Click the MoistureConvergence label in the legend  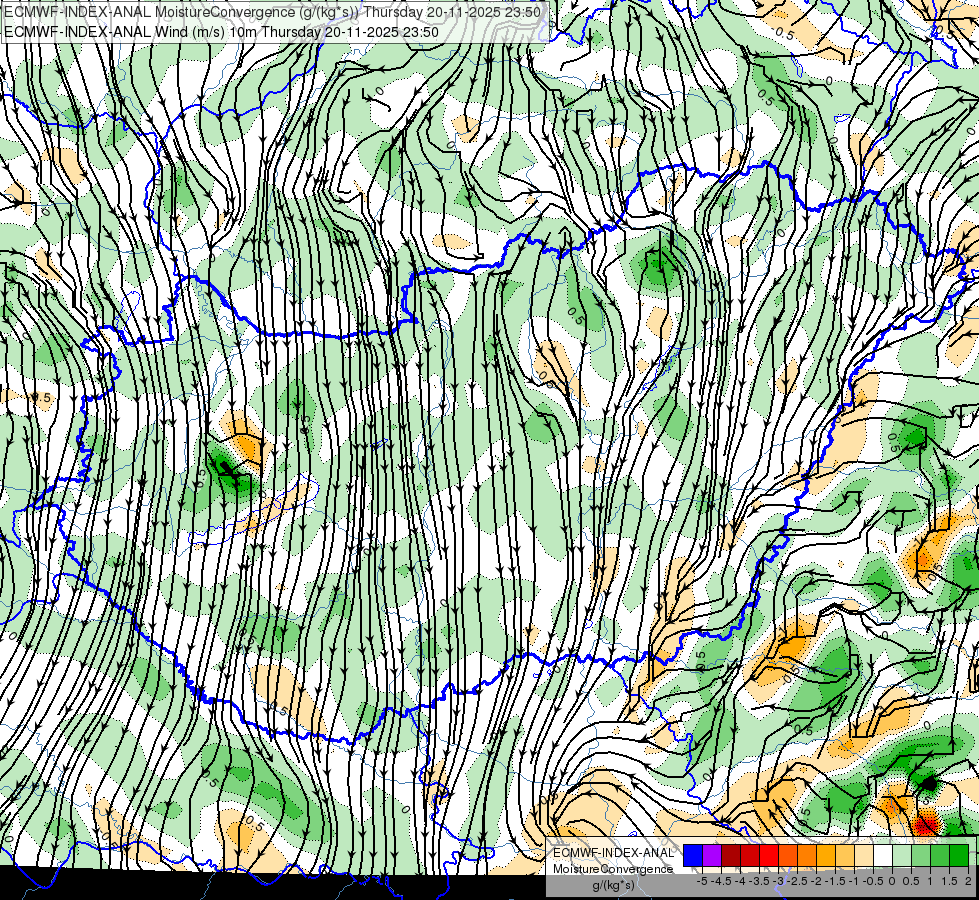(613, 869)
